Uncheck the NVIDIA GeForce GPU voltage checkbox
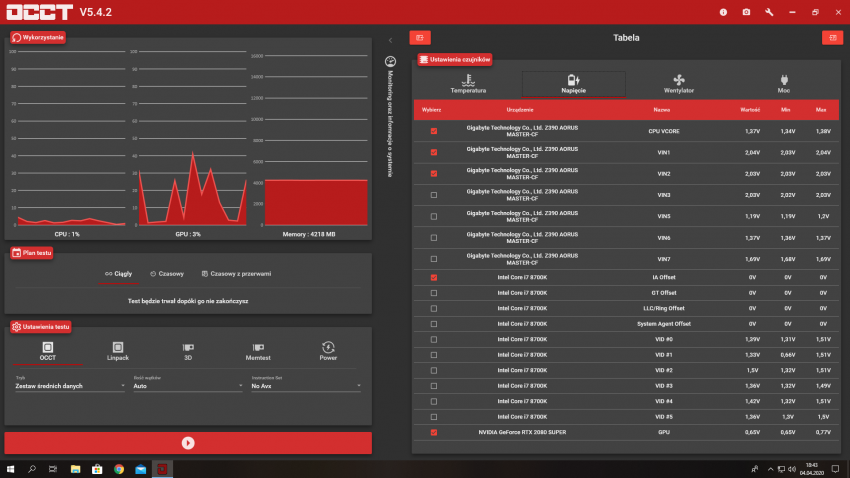 (433, 432)
